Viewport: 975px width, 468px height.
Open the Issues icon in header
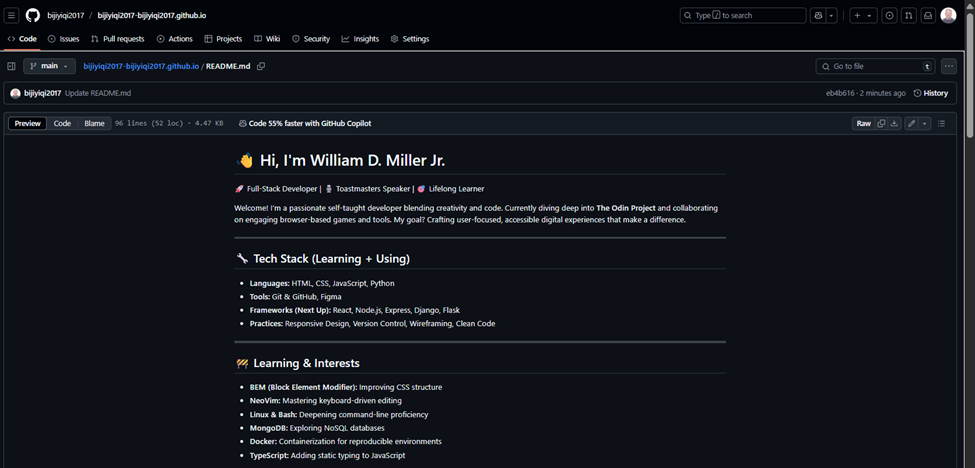coord(890,16)
